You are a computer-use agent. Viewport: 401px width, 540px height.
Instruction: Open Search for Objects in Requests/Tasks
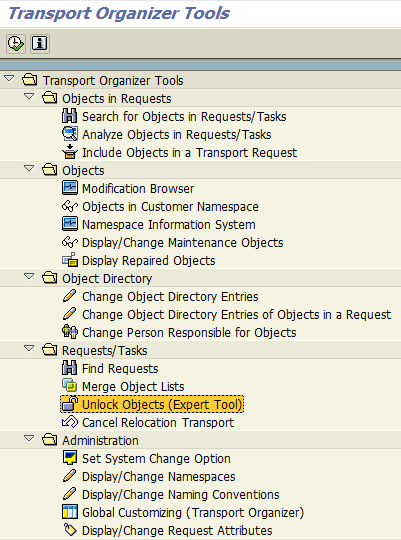coord(184,117)
